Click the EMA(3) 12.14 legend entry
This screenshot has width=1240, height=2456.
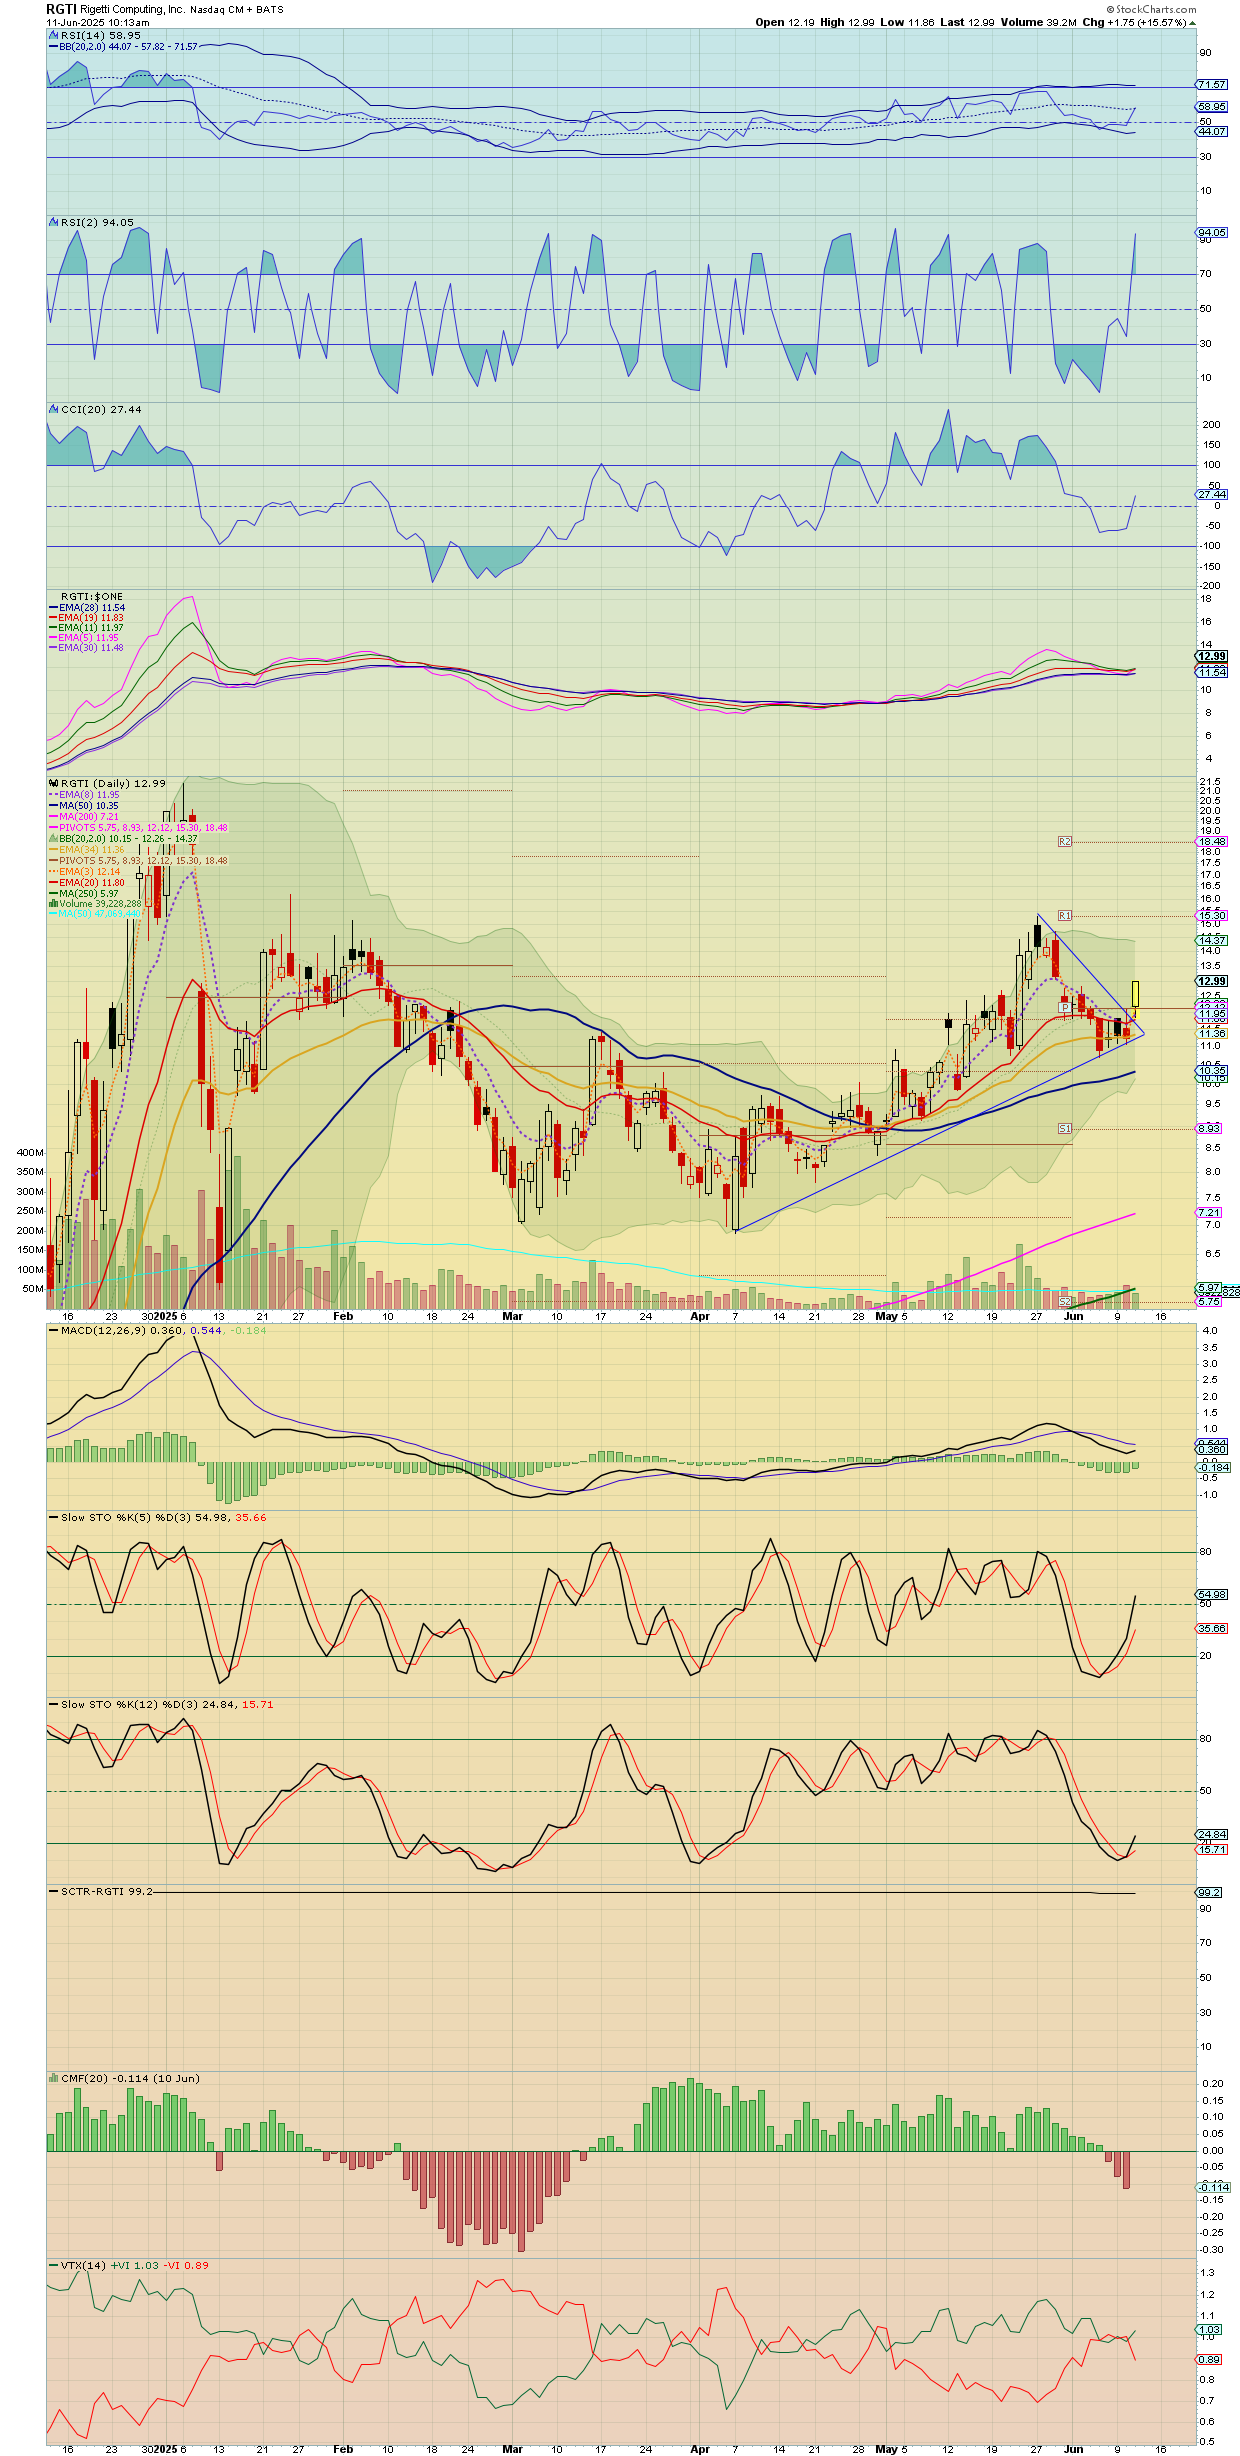coord(84,872)
